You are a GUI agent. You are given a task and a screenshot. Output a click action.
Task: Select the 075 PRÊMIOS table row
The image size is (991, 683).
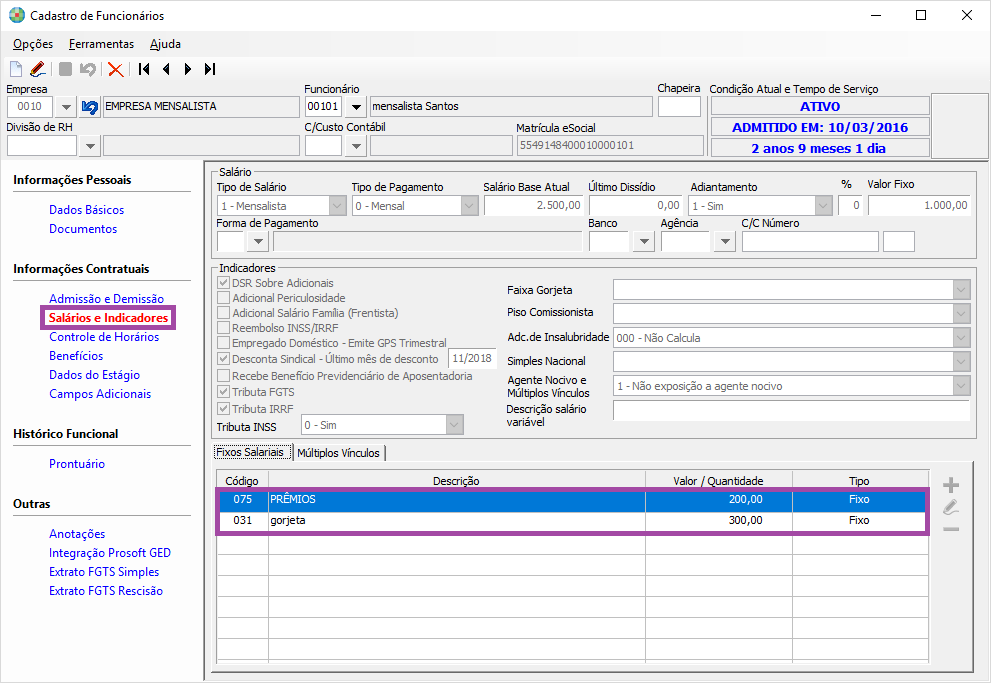pos(573,499)
